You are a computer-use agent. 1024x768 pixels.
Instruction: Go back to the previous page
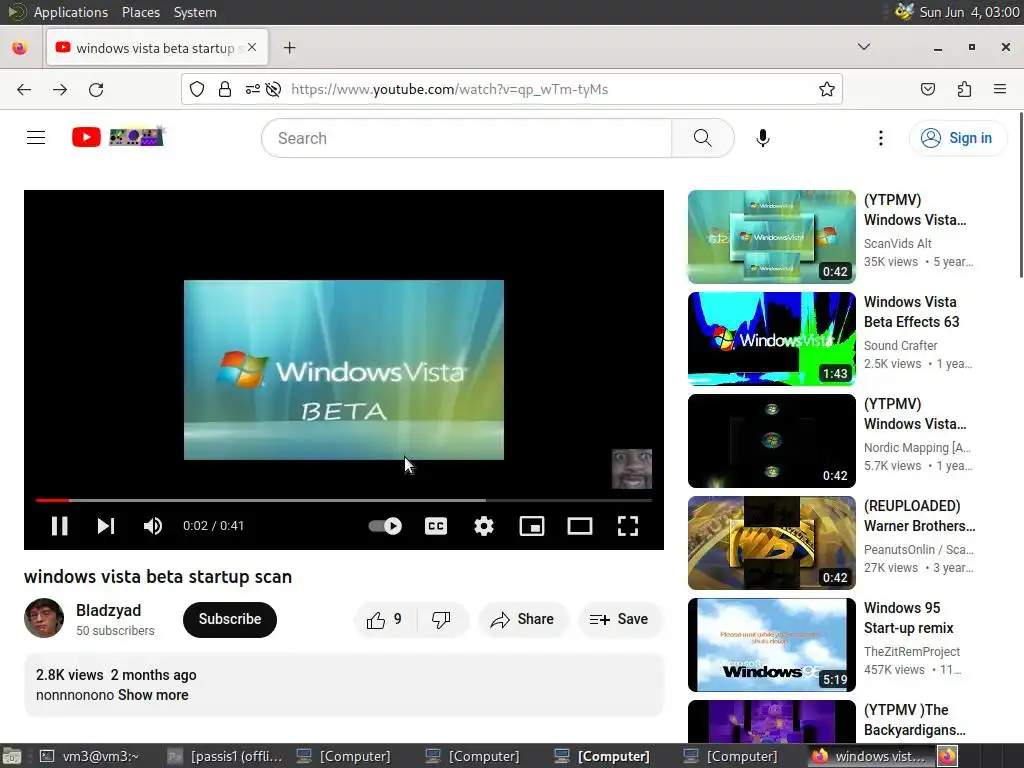pyautogui.click(x=24, y=89)
